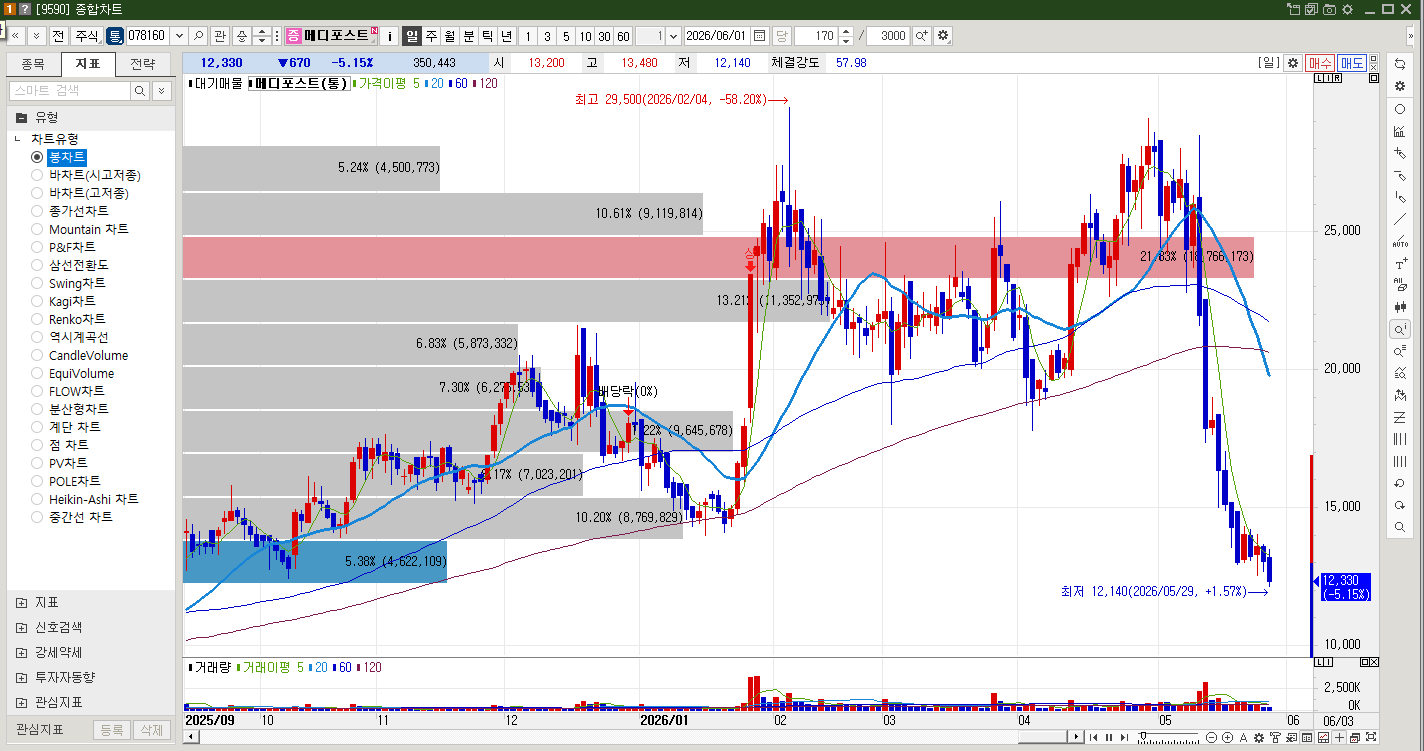The image size is (1424, 751).
Task: Select the 일 daily period button
Action: 412,36
